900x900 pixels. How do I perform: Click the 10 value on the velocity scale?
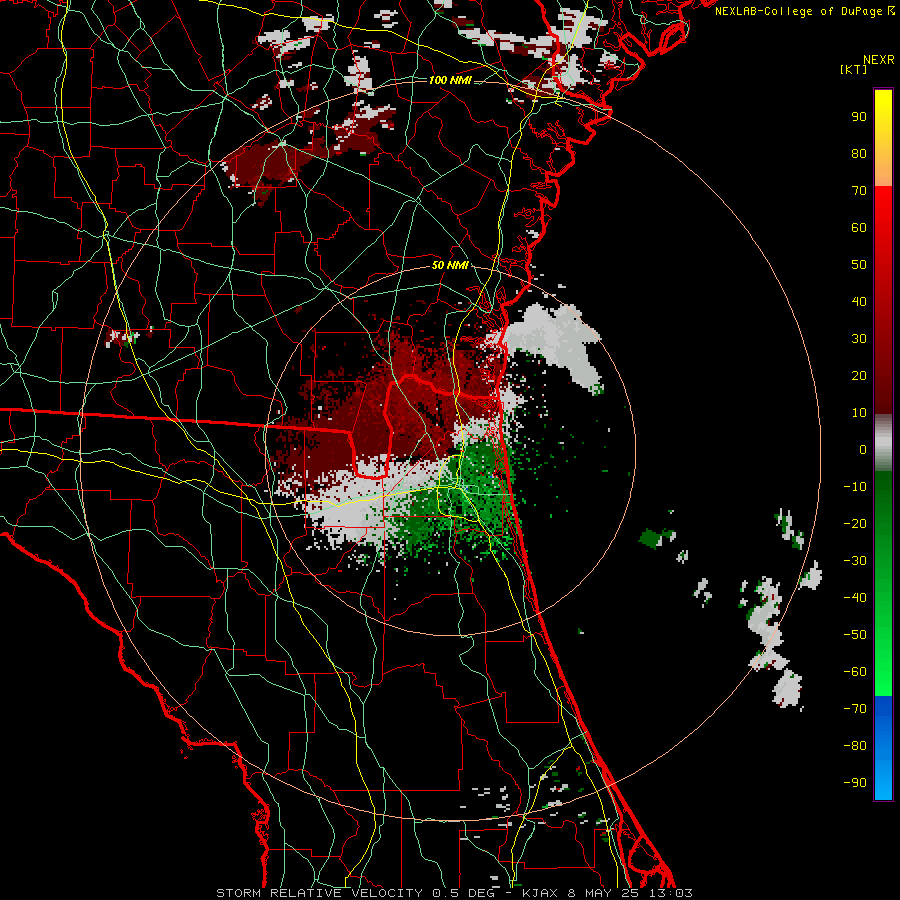859,413
